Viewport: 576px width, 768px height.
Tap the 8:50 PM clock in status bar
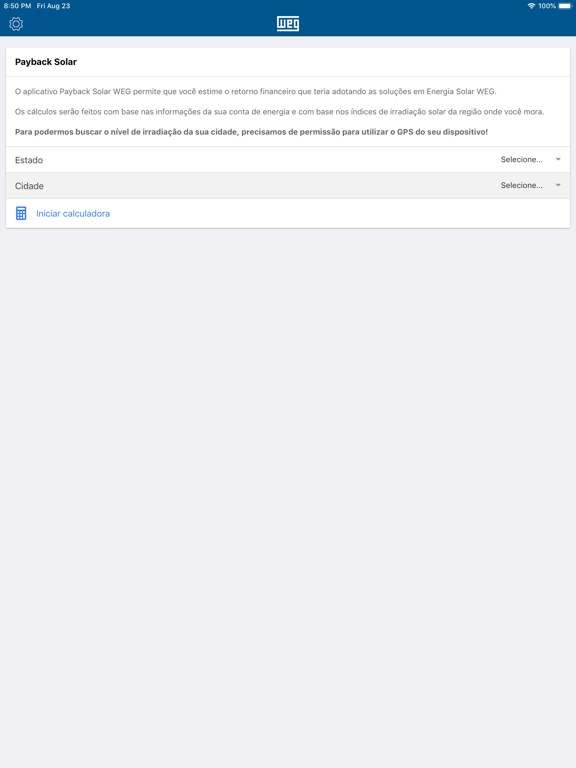17,6
